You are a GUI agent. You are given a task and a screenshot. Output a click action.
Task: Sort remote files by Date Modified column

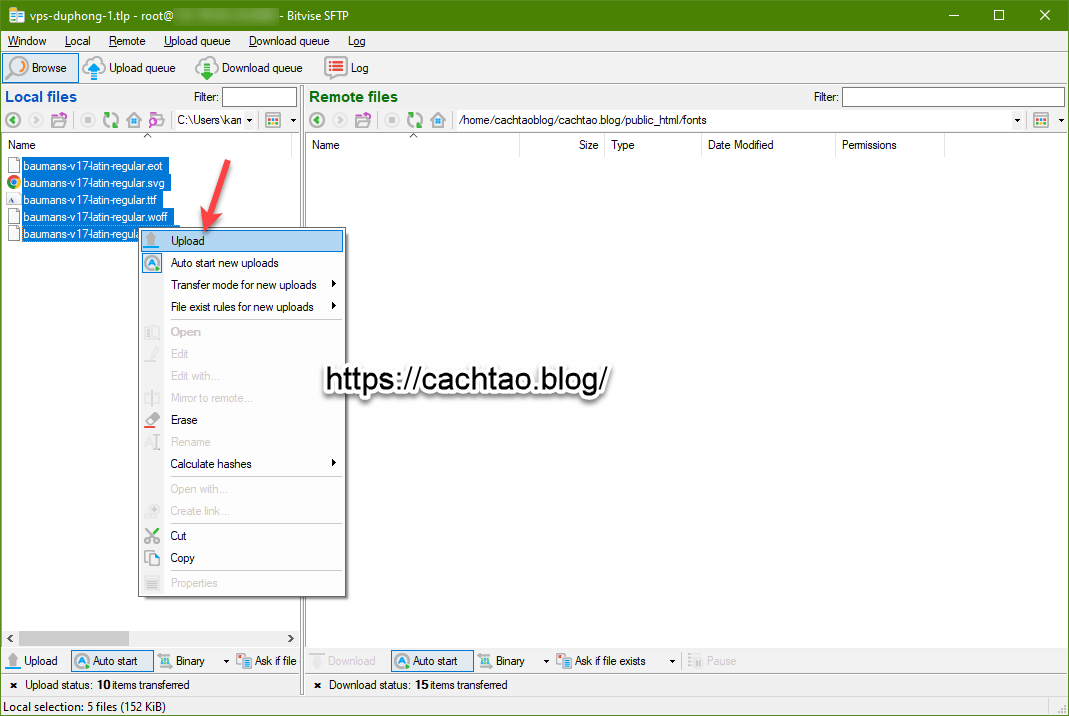[x=768, y=145]
